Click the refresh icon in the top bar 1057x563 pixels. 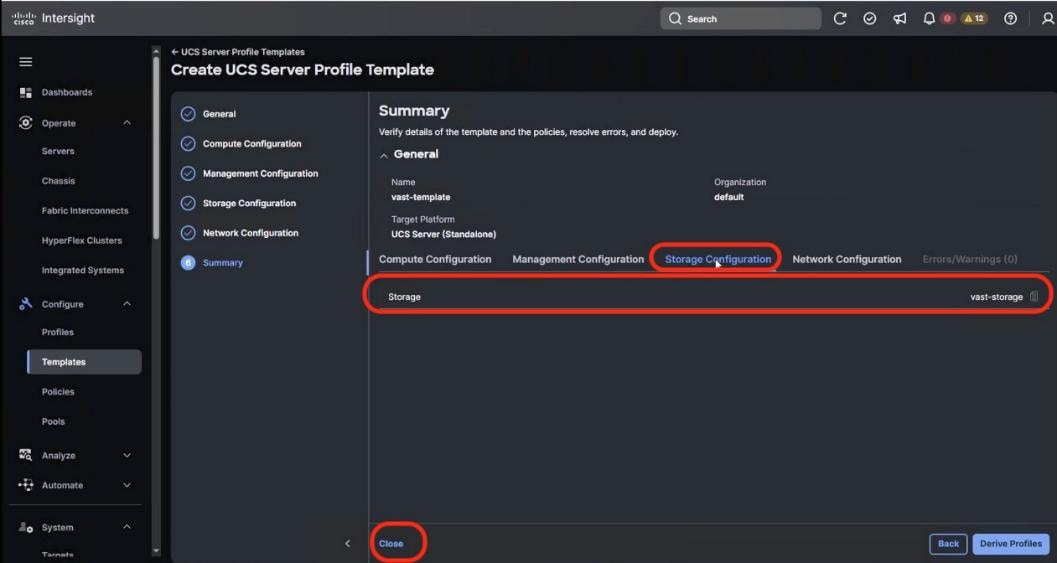pyautogui.click(x=840, y=19)
